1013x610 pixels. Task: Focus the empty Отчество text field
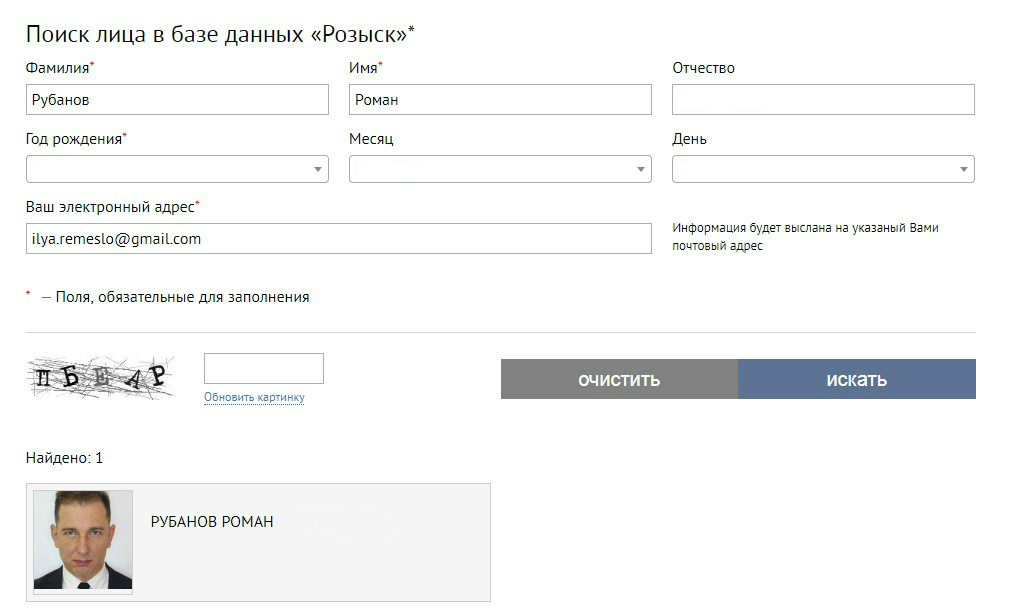[823, 99]
